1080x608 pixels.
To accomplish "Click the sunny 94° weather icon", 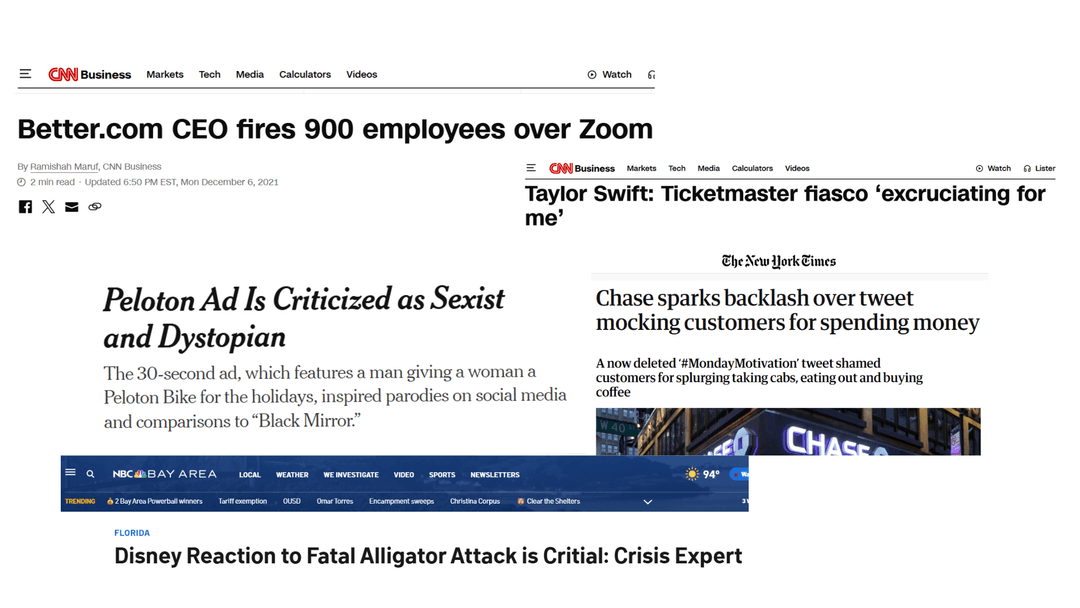I will (x=692, y=474).
